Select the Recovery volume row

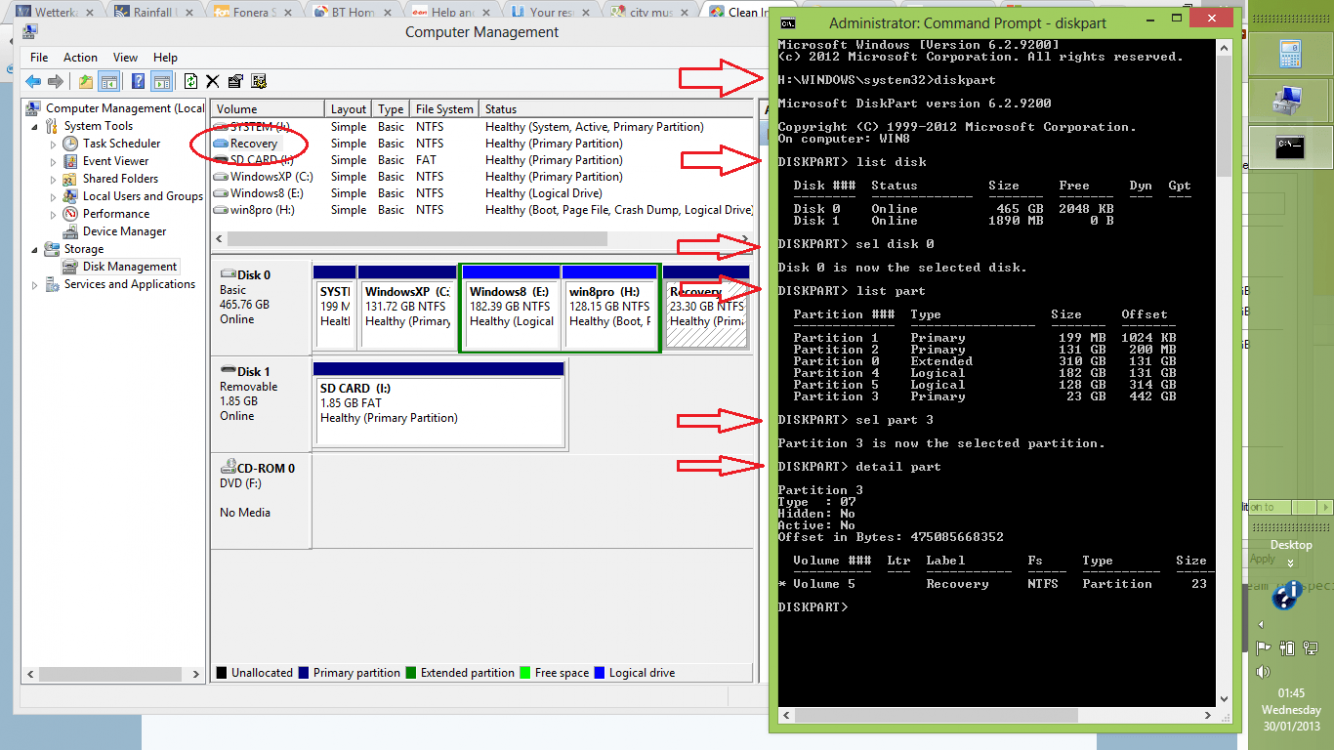(x=483, y=143)
